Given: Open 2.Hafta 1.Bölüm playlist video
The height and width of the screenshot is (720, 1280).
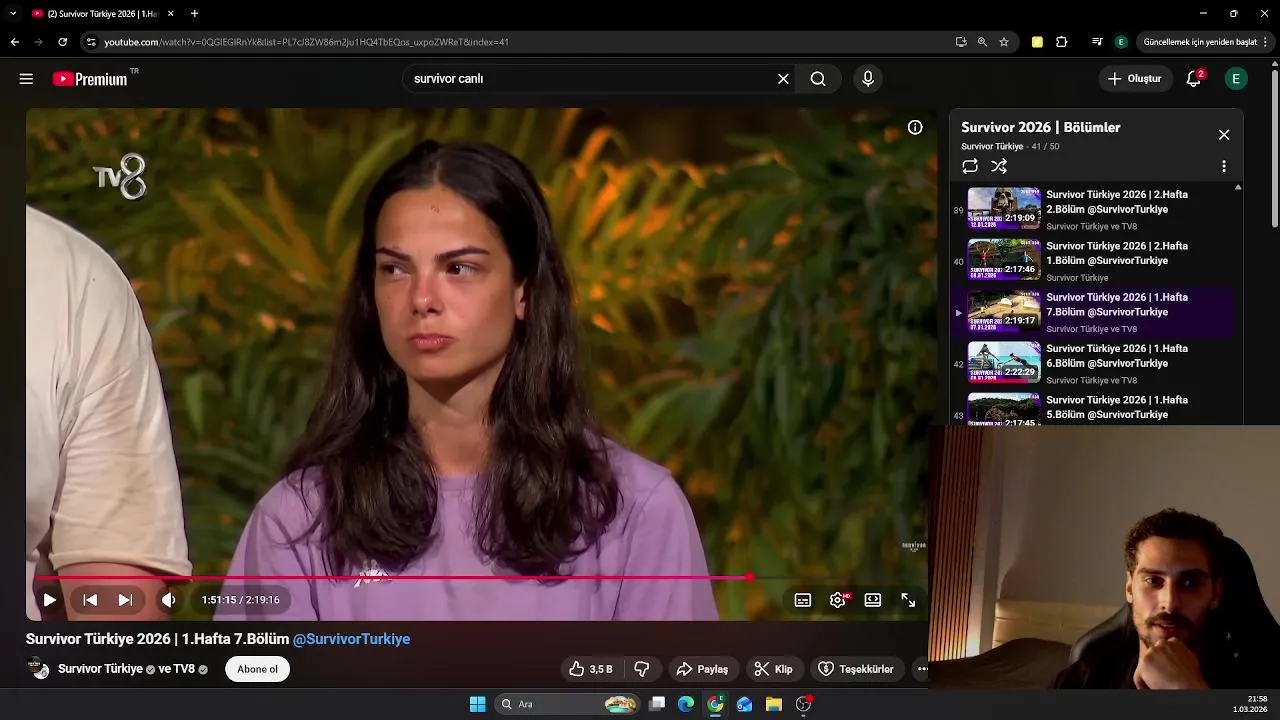Looking at the screenshot, I should (x=1094, y=260).
